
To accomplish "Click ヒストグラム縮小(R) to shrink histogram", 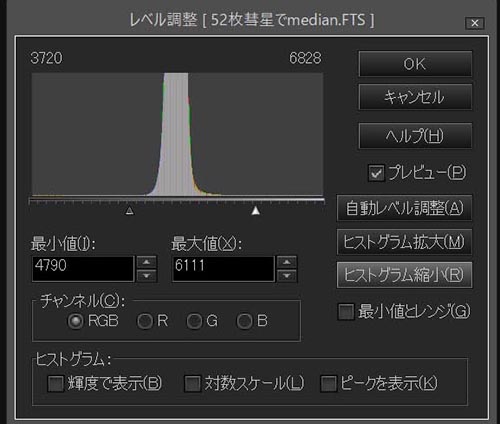I will (404, 275).
